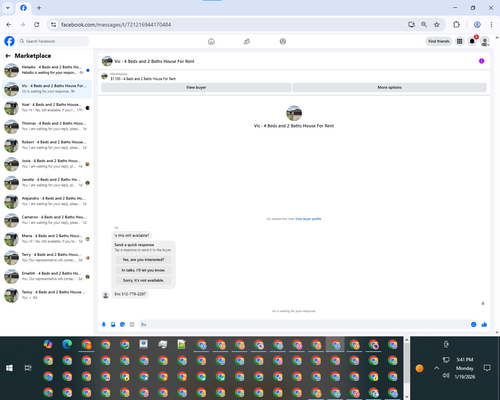View site information icon in address bar
This screenshot has height=400, width=500.
pos(53,25)
